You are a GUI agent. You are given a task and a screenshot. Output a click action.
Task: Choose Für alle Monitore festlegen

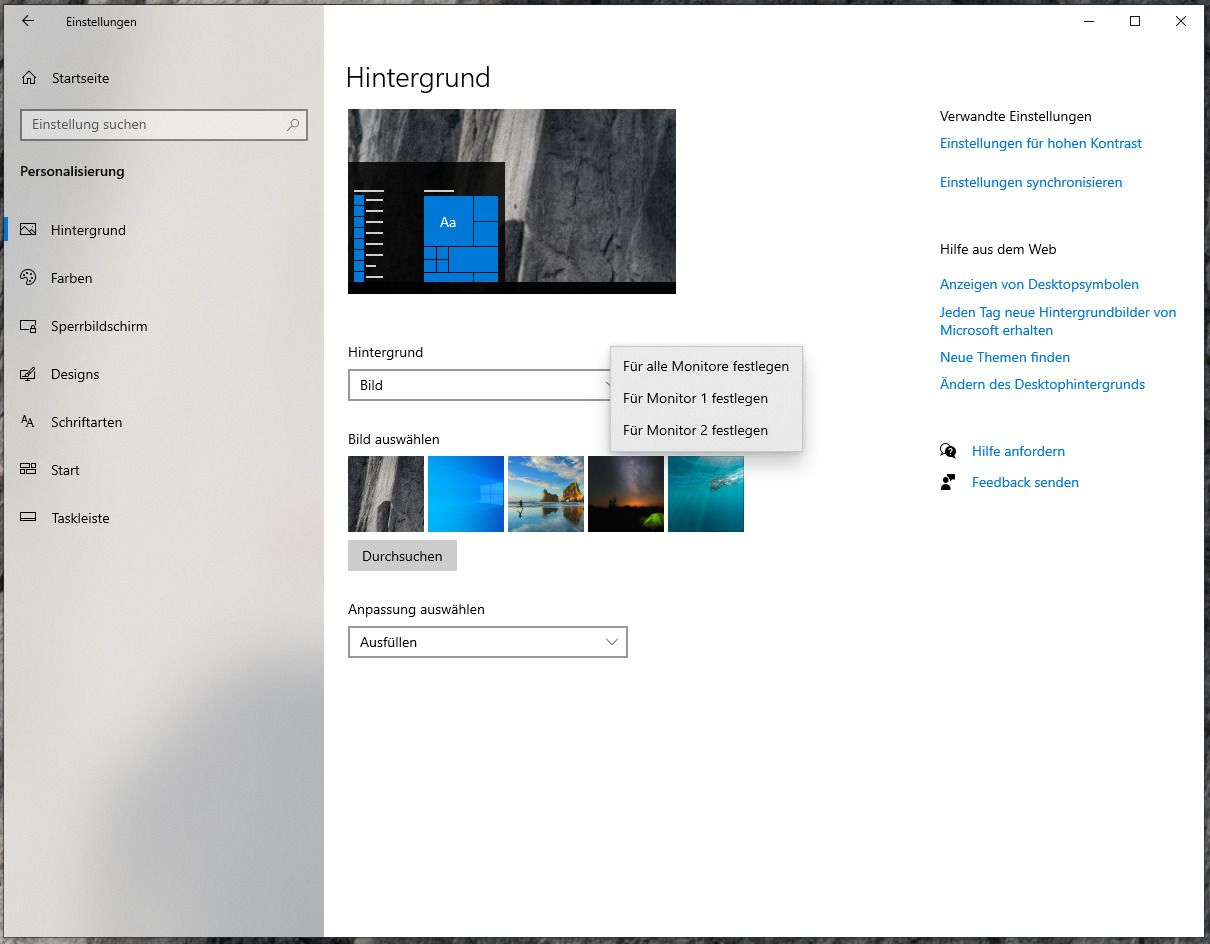[x=705, y=366]
